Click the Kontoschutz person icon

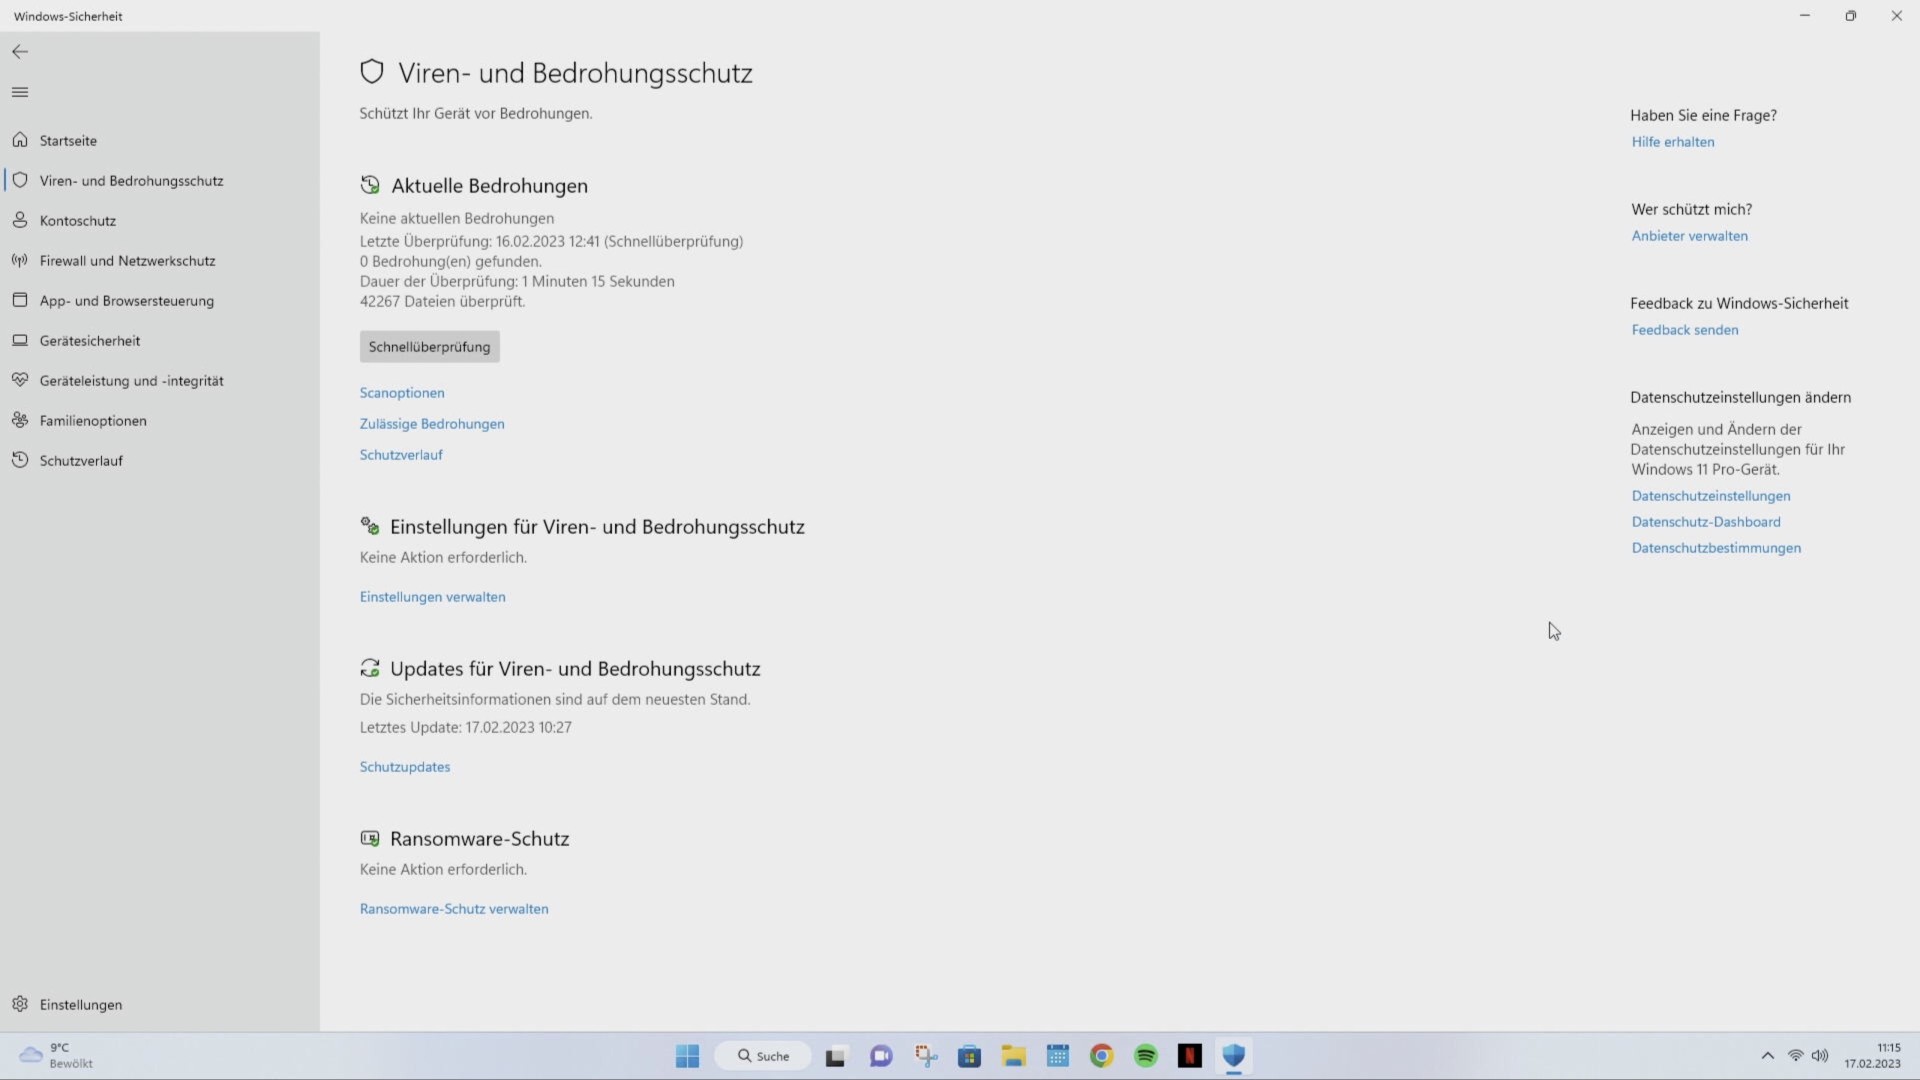click(x=20, y=220)
